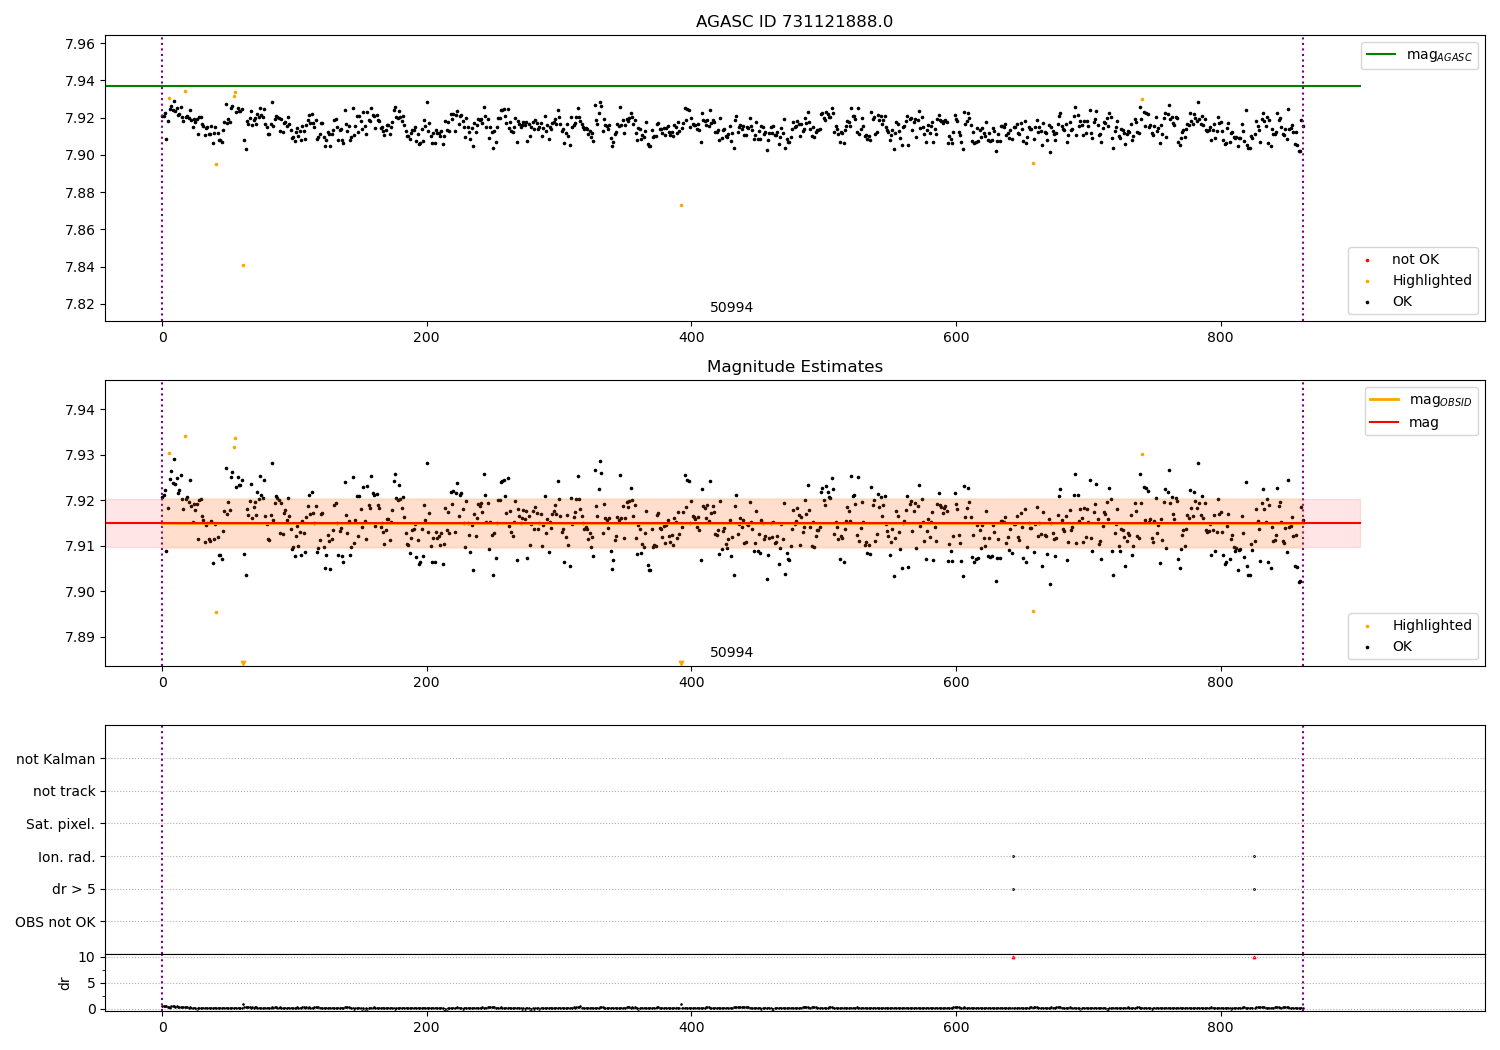This screenshot has height=1050, width=1500.
Task: Click the orange outlier near 7.87 in top plot
Action: 681,205
